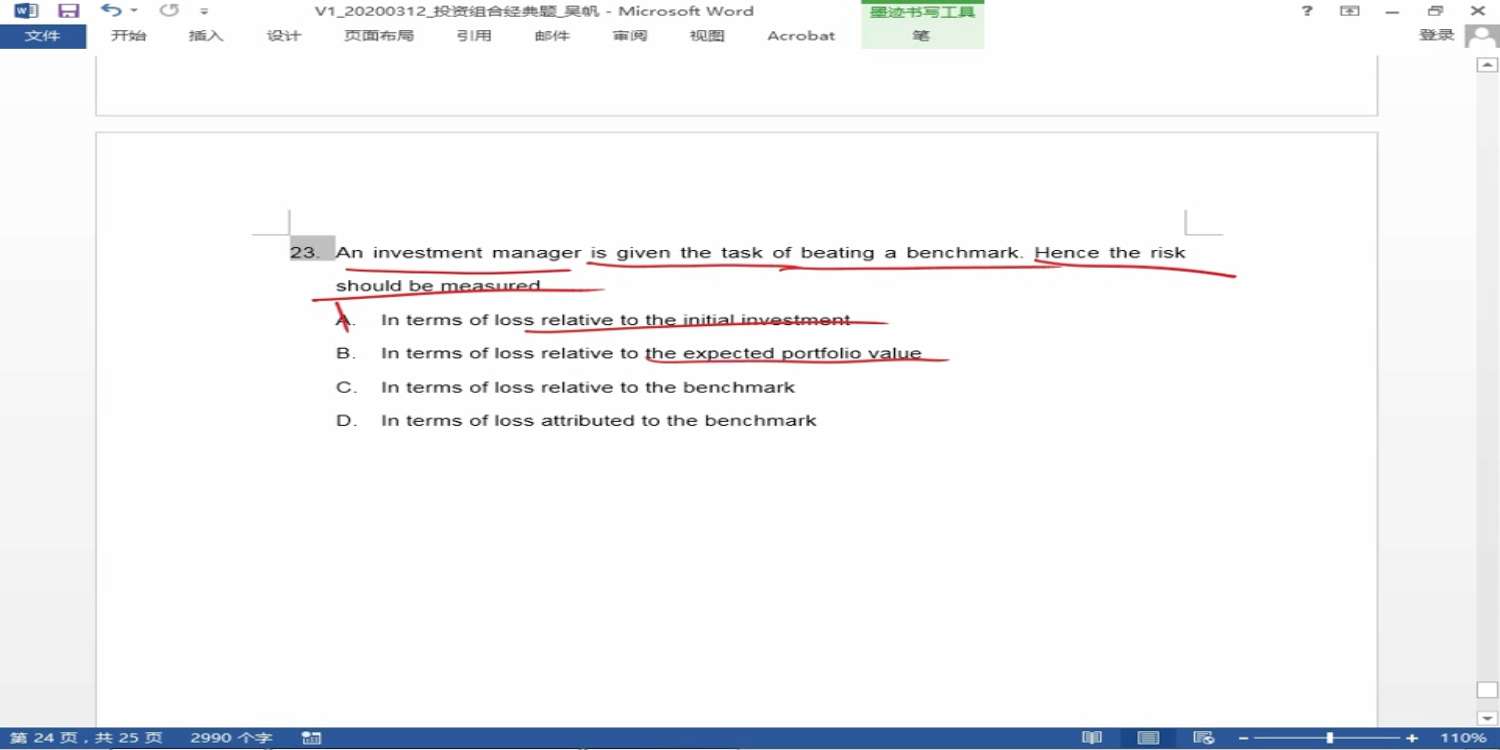The image size is (1500, 750).
Task: Click option D 'loss attributed to the benchmark'
Action: (x=655, y=421)
